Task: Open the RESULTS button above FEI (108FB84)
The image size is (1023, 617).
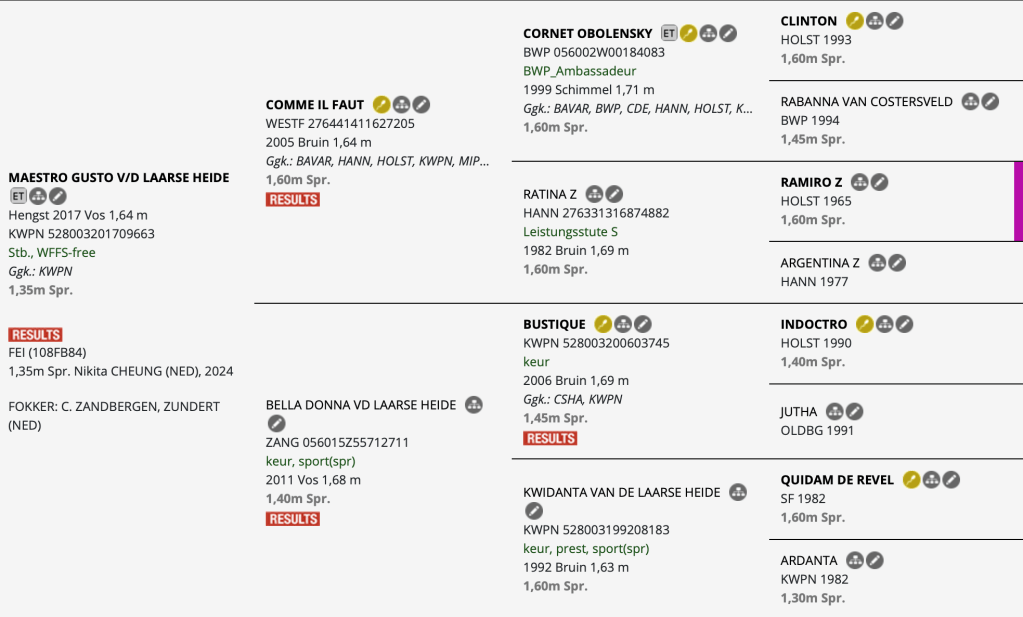Action: pyautogui.click(x=35, y=334)
